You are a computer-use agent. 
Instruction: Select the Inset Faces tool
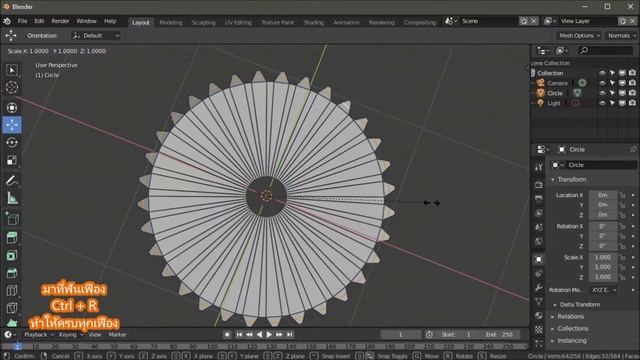pyautogui.click(x=12, y=255)
